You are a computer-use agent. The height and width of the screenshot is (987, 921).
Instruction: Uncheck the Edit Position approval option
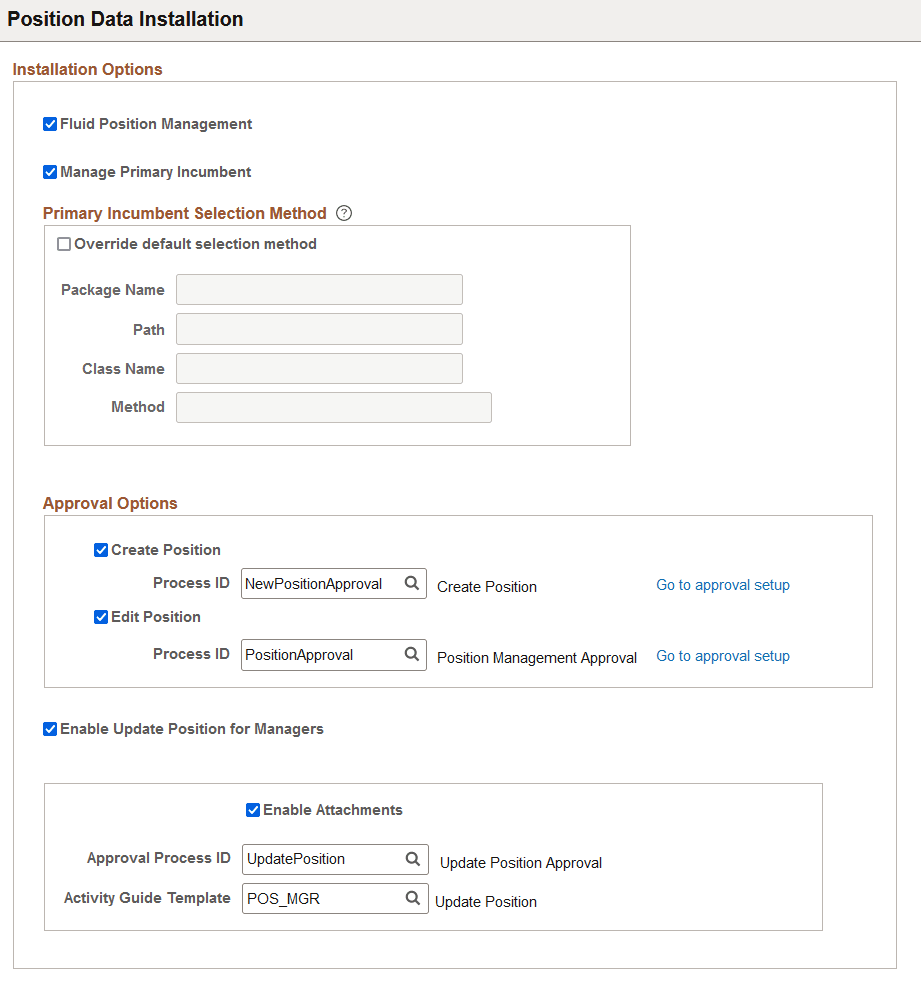(101, 616)
